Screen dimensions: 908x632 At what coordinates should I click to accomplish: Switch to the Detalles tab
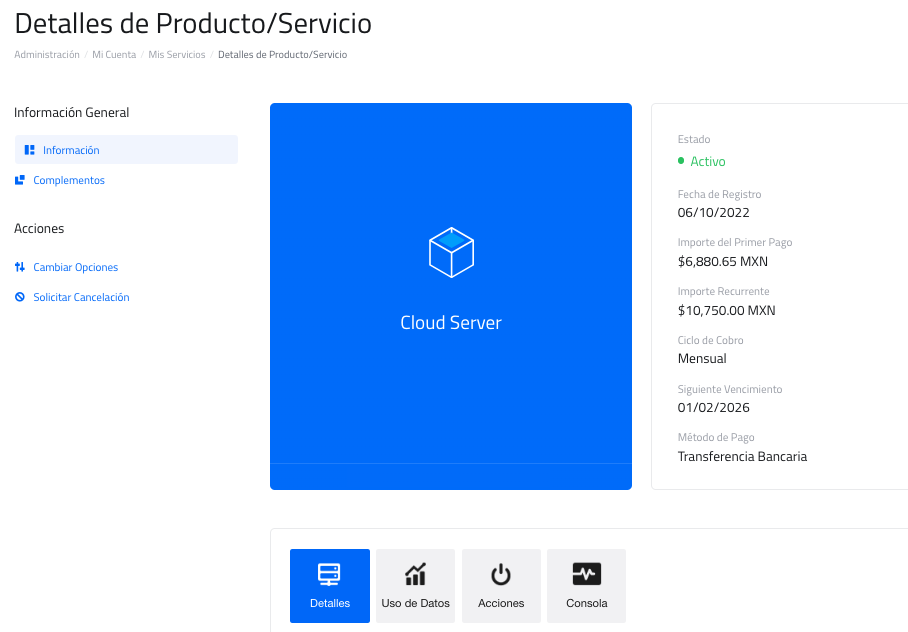[330, 586]
